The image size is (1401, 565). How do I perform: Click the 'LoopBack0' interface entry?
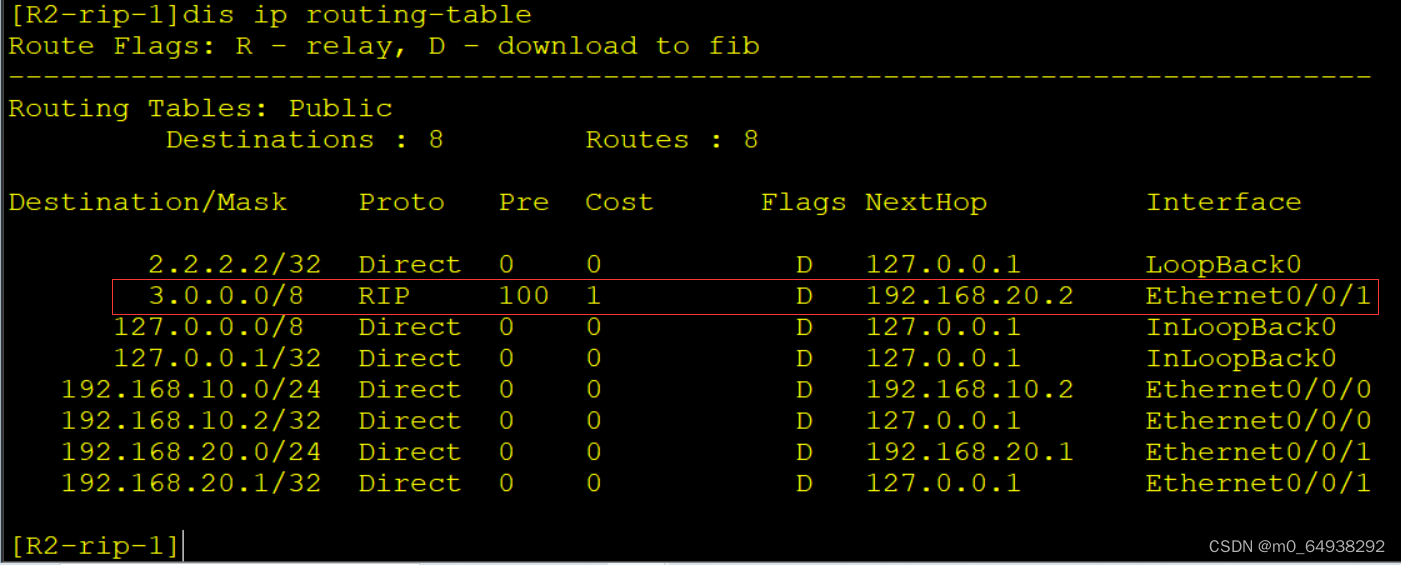[x=1224, y=265]
